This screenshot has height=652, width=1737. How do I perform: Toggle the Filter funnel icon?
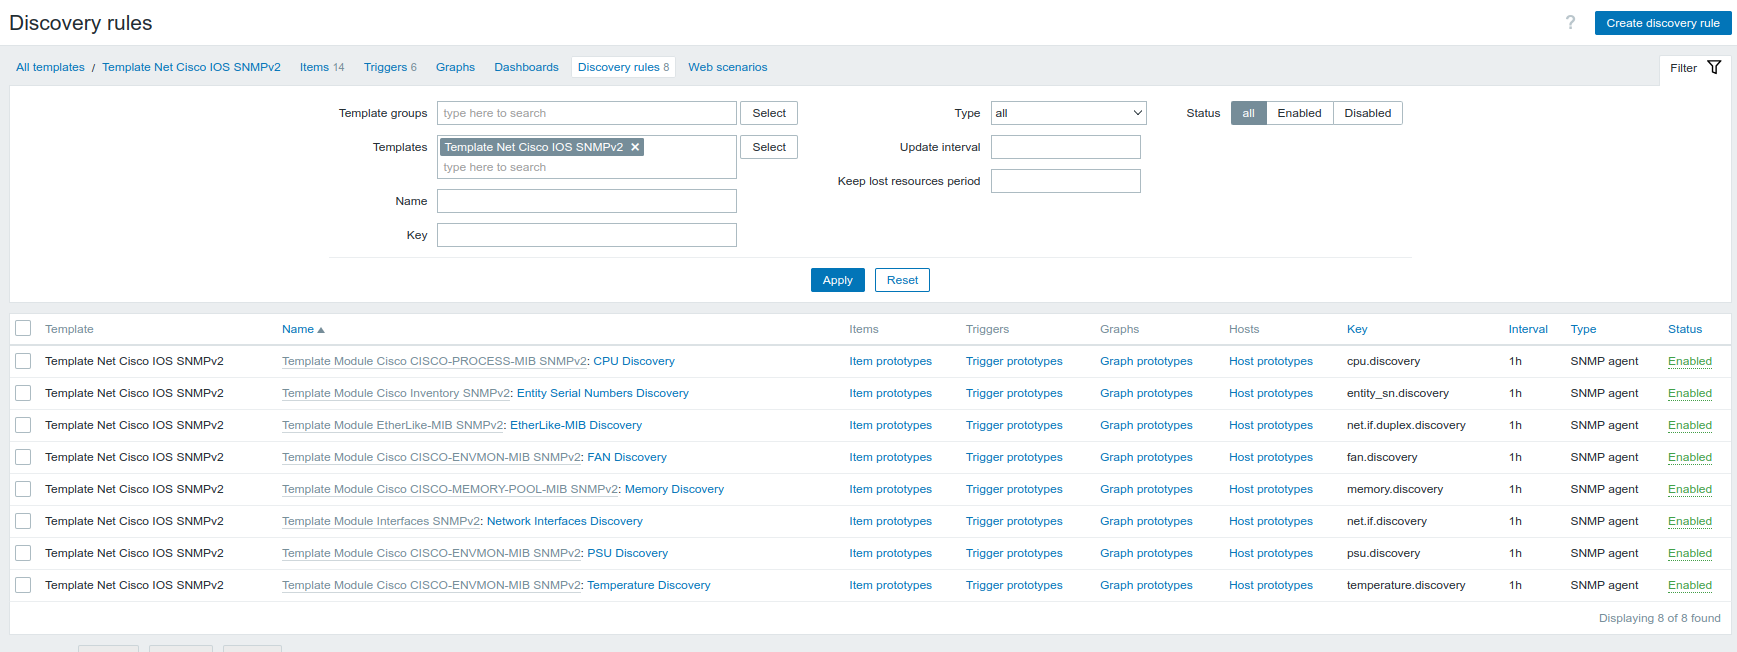point(1713,68)
